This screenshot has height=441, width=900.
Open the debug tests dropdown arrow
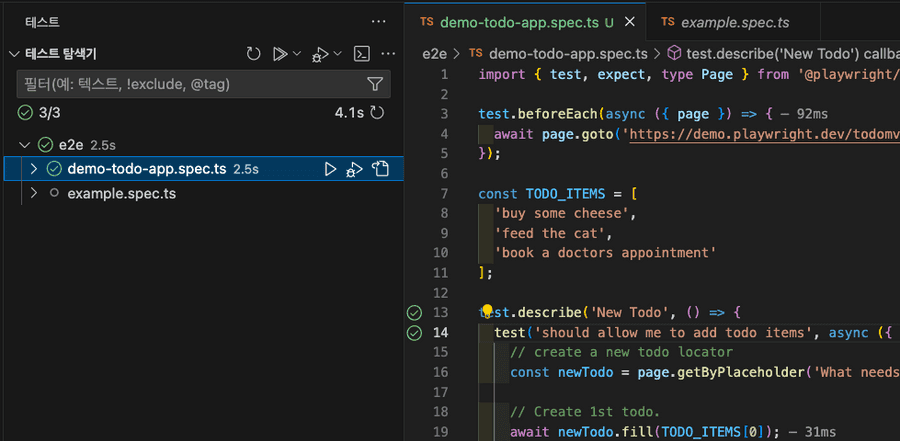pyautogui.click(x=338, y=54)
